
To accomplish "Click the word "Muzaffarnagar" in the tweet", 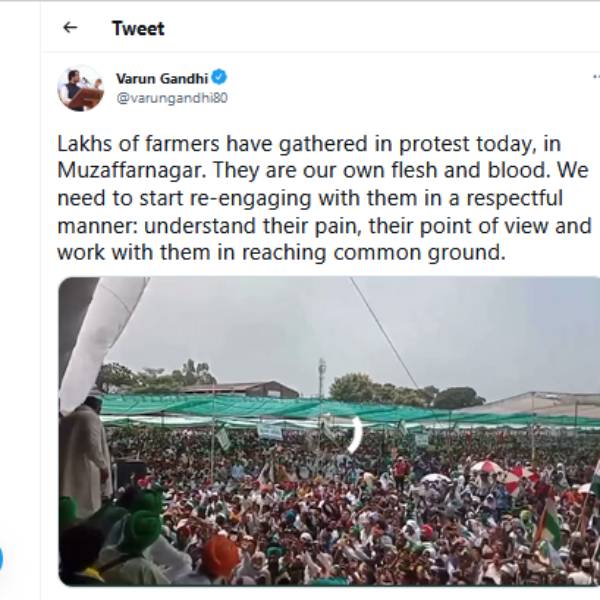I will click(113, 169).
